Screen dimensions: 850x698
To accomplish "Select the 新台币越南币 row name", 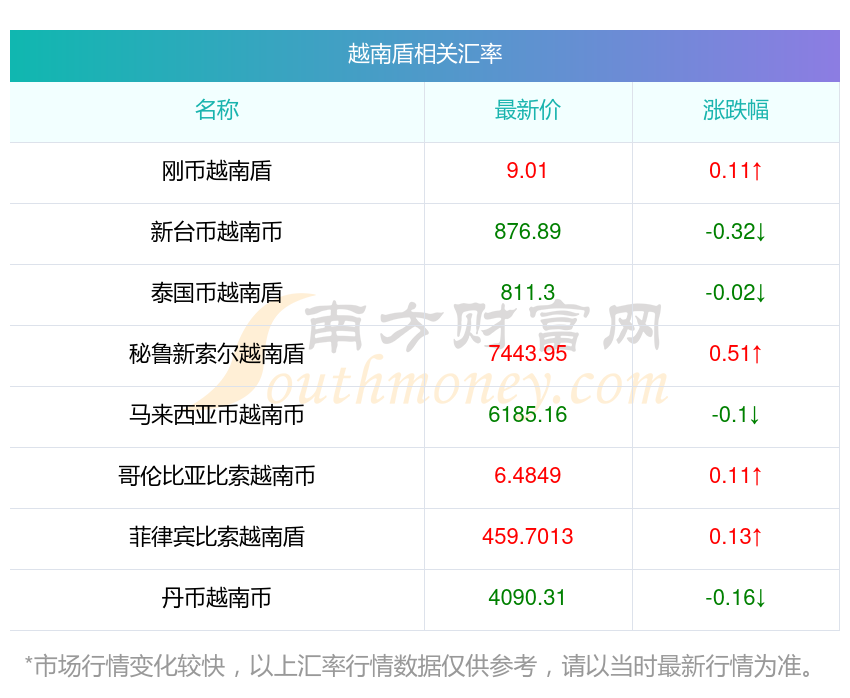I will [x=217, y=232].
